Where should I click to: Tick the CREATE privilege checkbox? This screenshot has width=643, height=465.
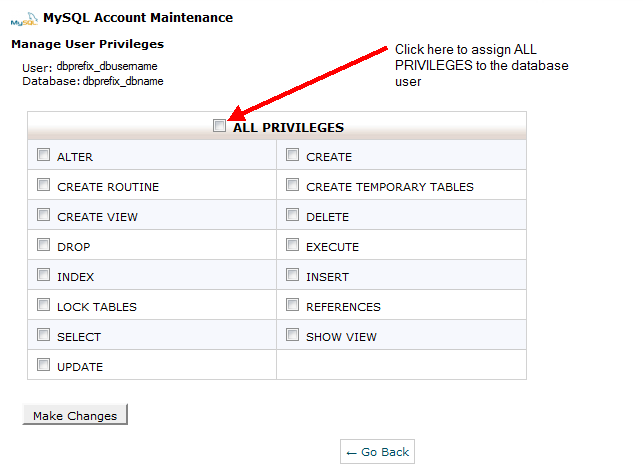pyautogui.click(x=292, y=155)
